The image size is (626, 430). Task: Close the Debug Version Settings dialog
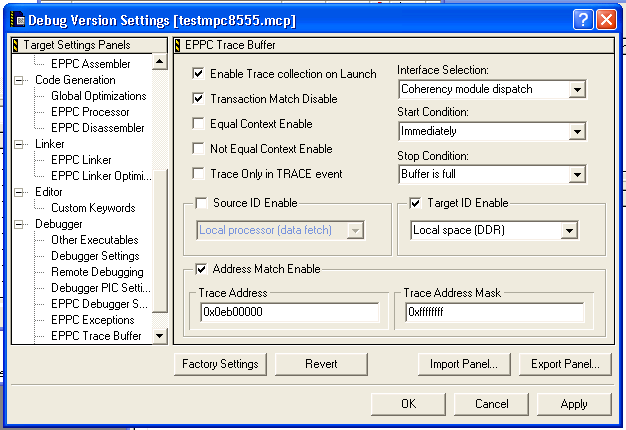[x=606, y=20]
